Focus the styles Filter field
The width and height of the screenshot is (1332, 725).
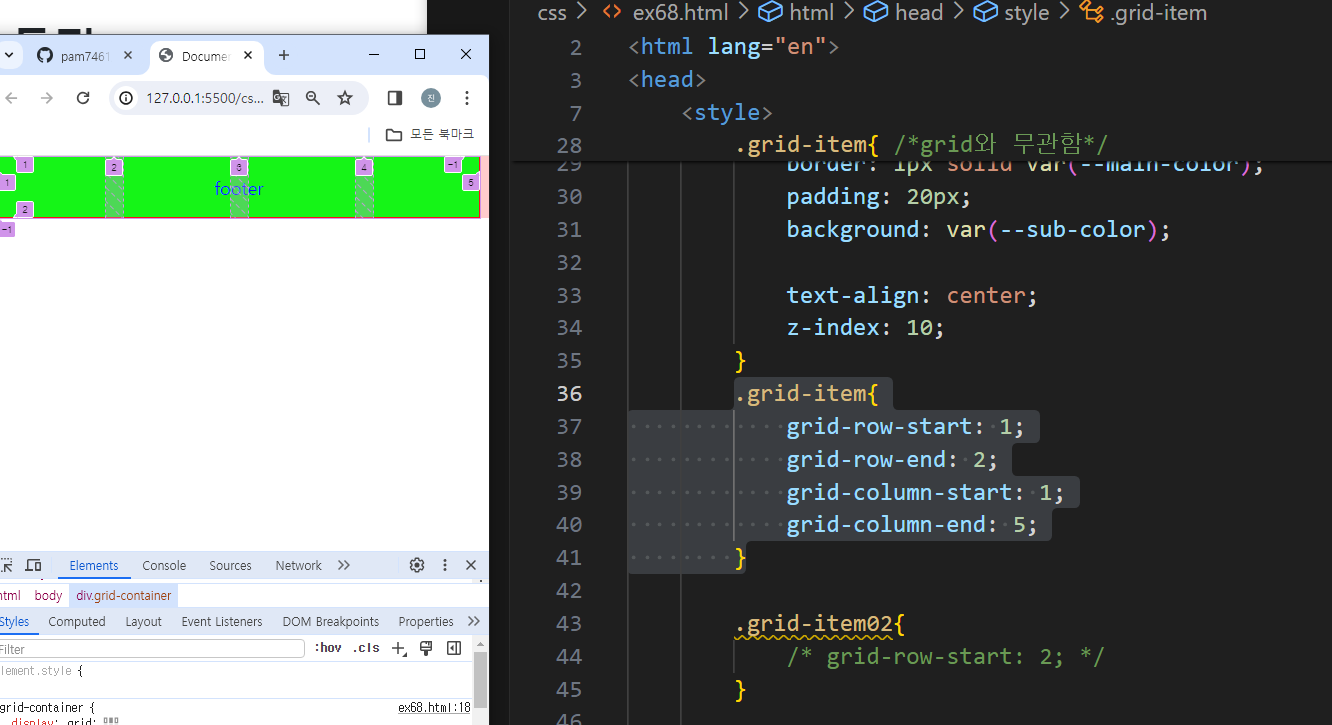coord(151,649)
